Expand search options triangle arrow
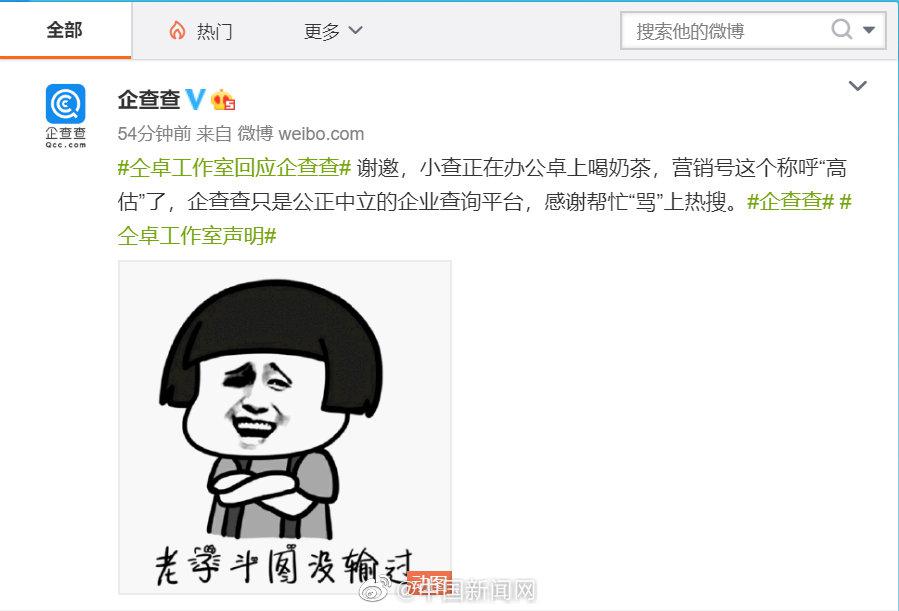 click(x=869, y=29)
